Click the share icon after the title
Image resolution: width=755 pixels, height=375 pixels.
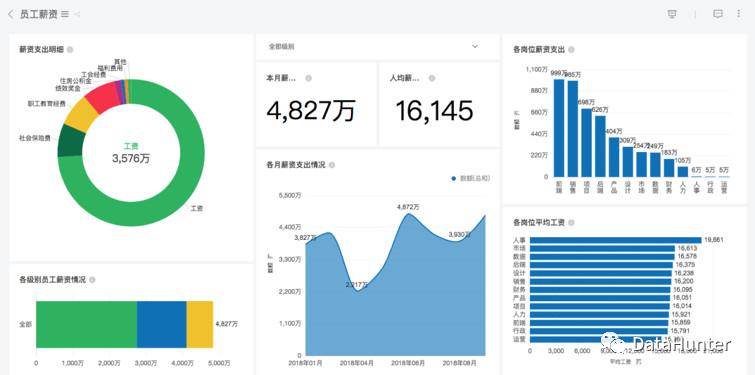pyautogui.click(x=77, y=14)
